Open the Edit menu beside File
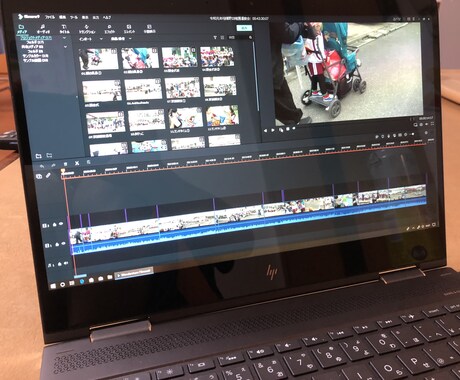 coord(62,17)
